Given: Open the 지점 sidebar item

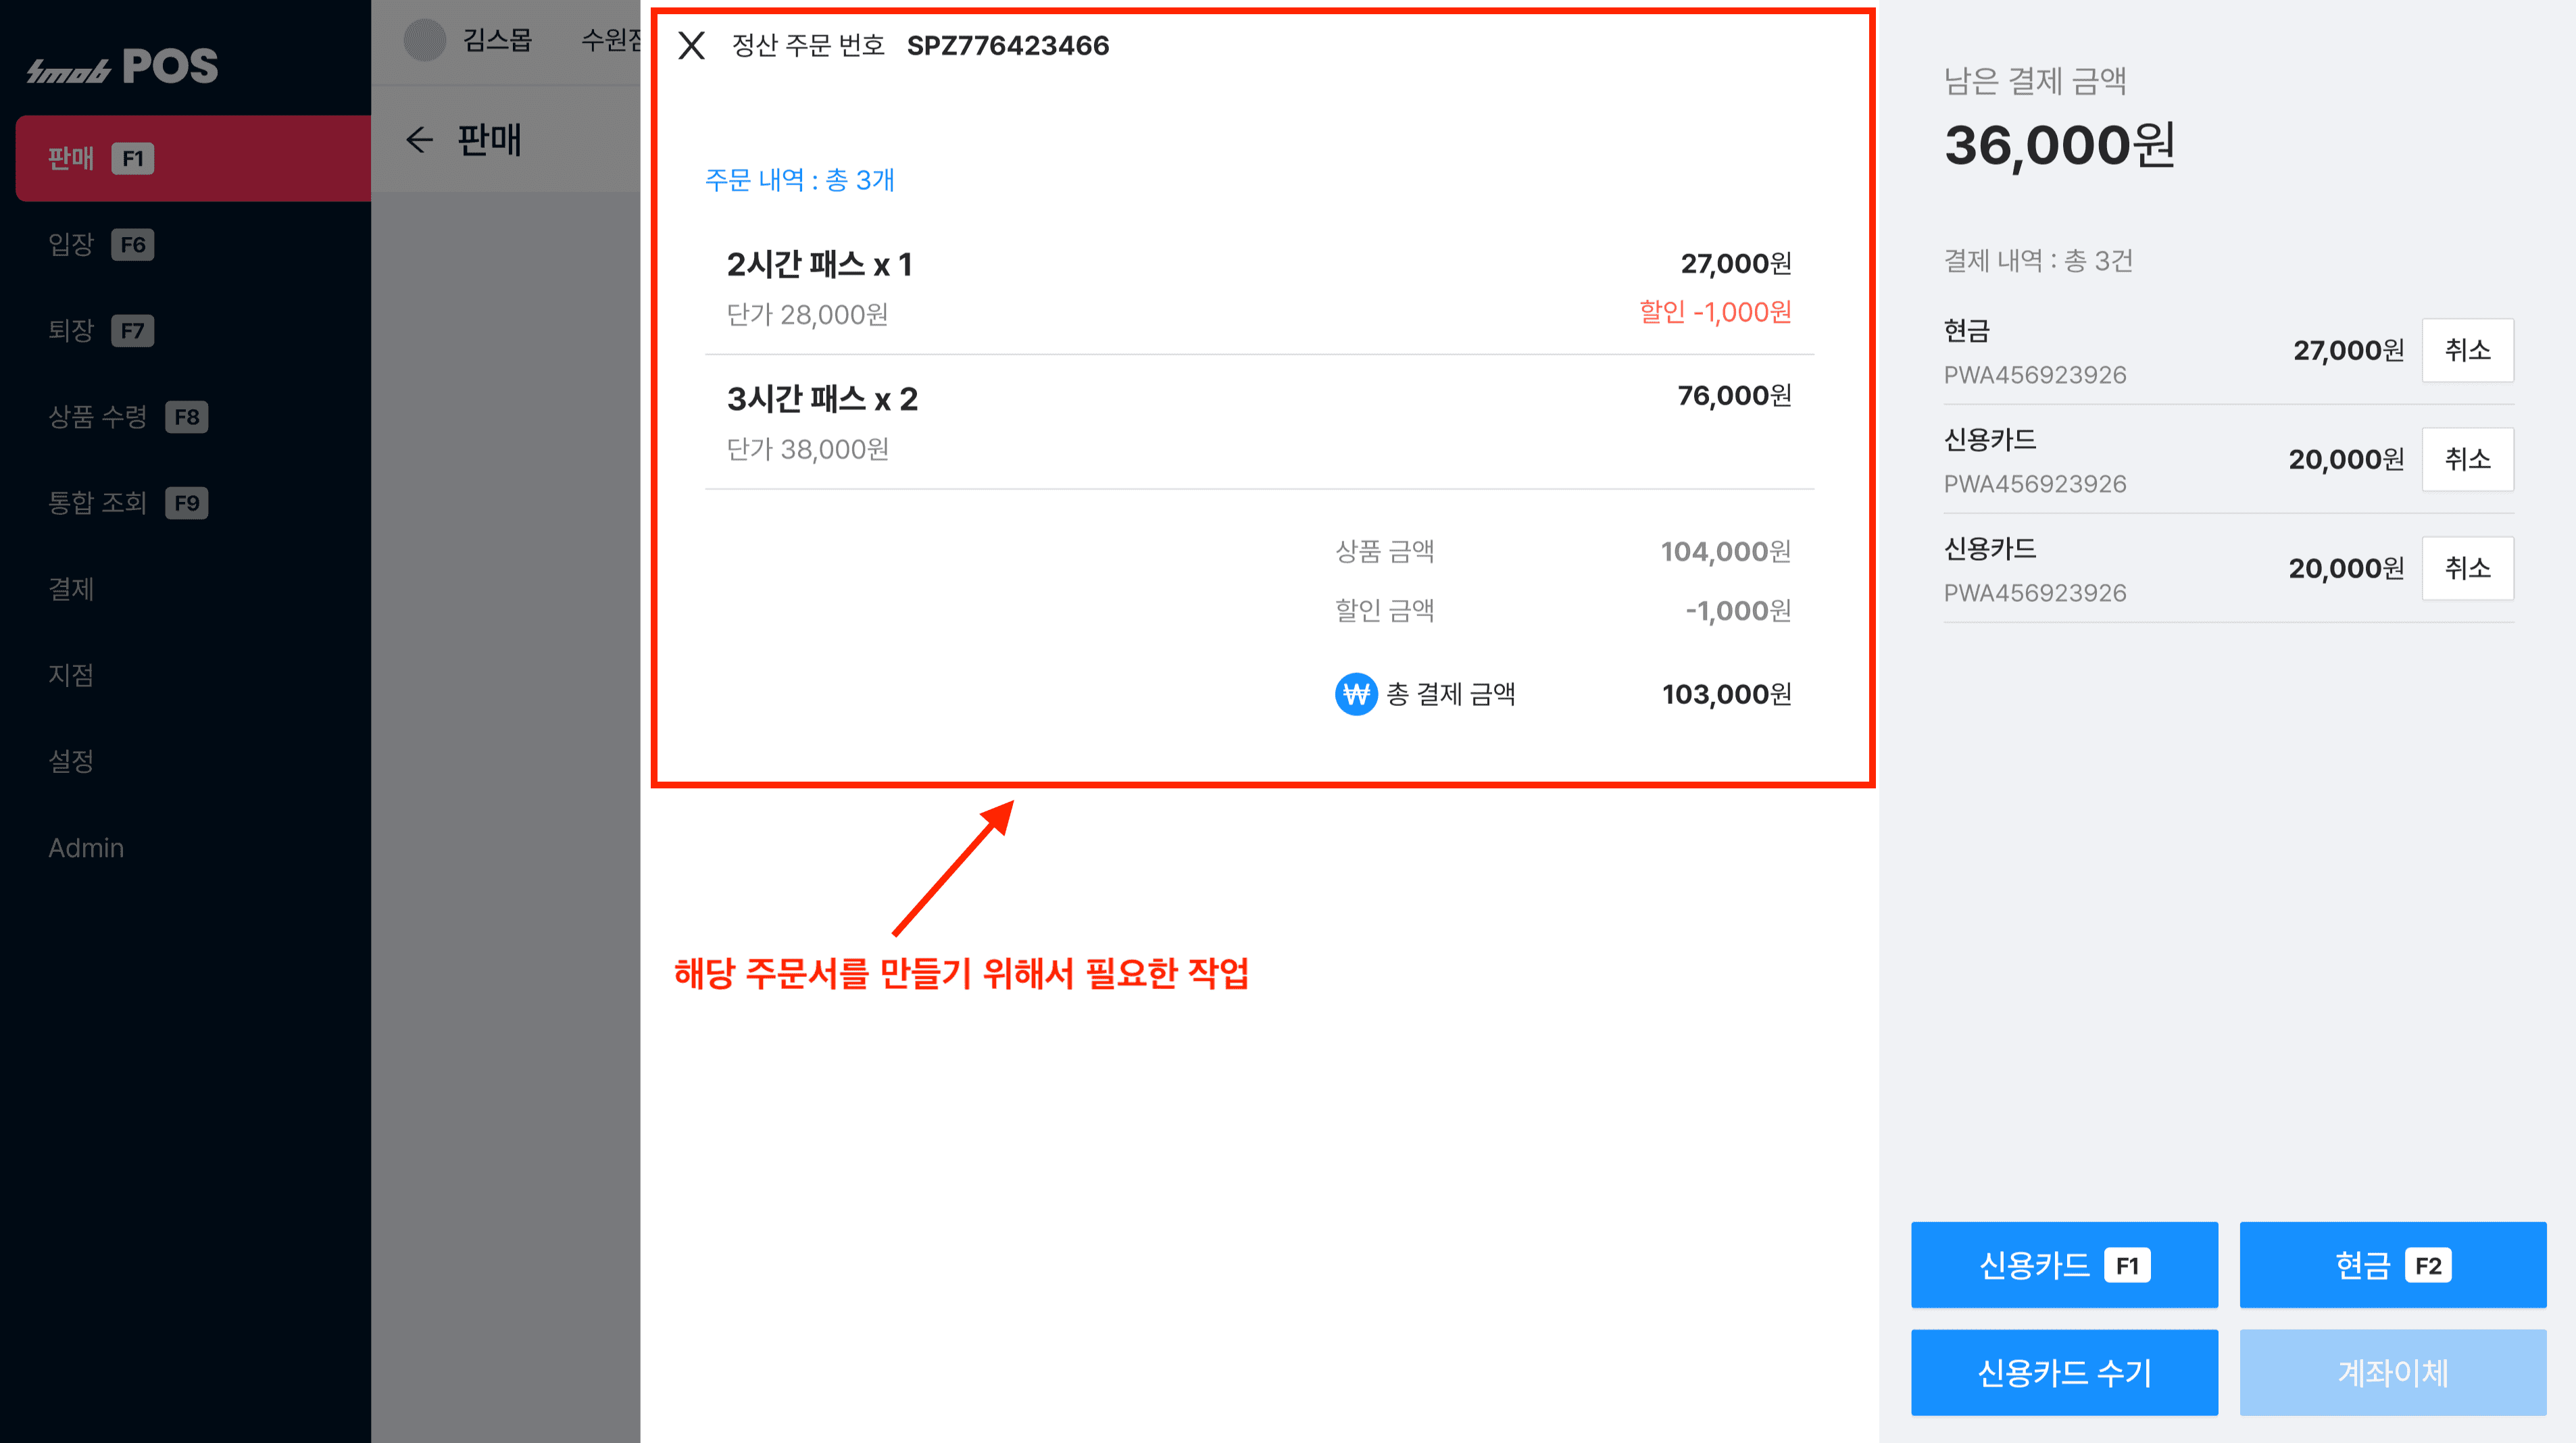Looking at the screenshot, I should click(71, 674).
